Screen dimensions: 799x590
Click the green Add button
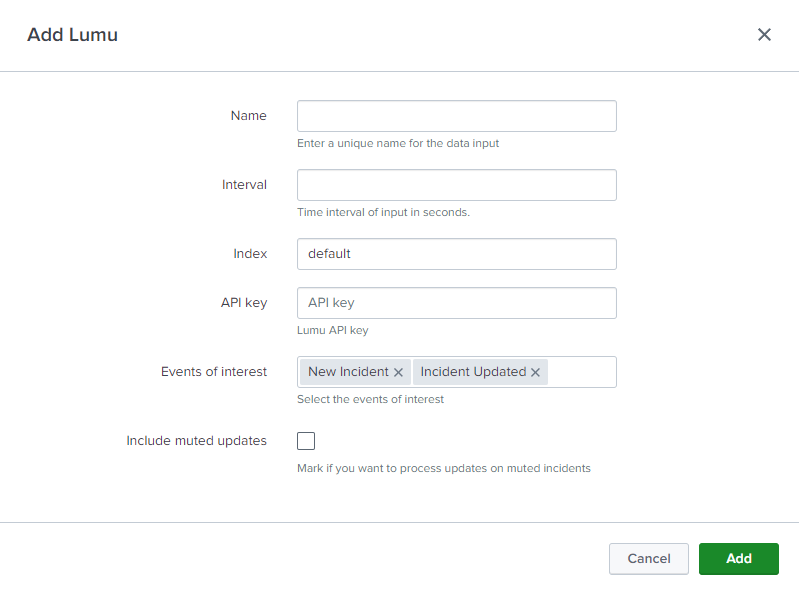click(x=738, y=559)
